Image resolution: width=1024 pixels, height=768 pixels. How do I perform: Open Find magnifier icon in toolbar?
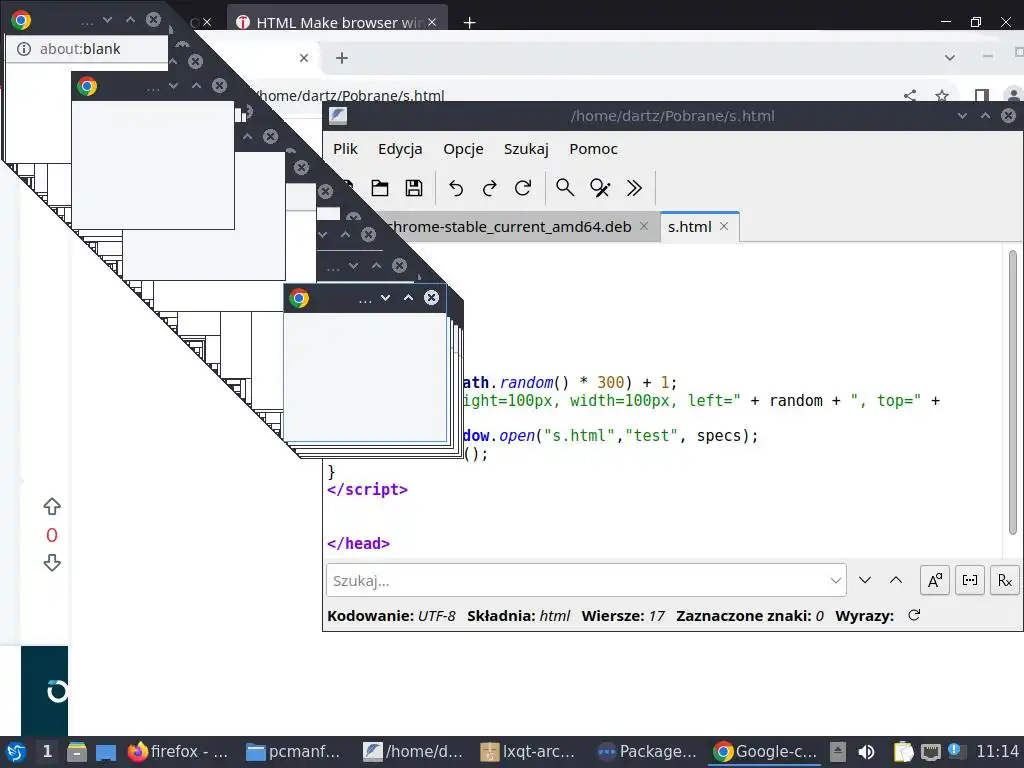pyautogui.click(x=565, y=188)
